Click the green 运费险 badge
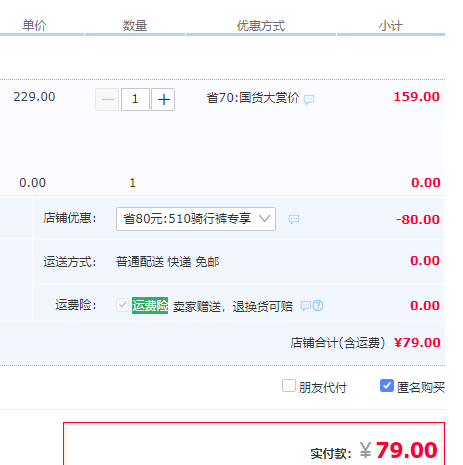 point(150,305)
